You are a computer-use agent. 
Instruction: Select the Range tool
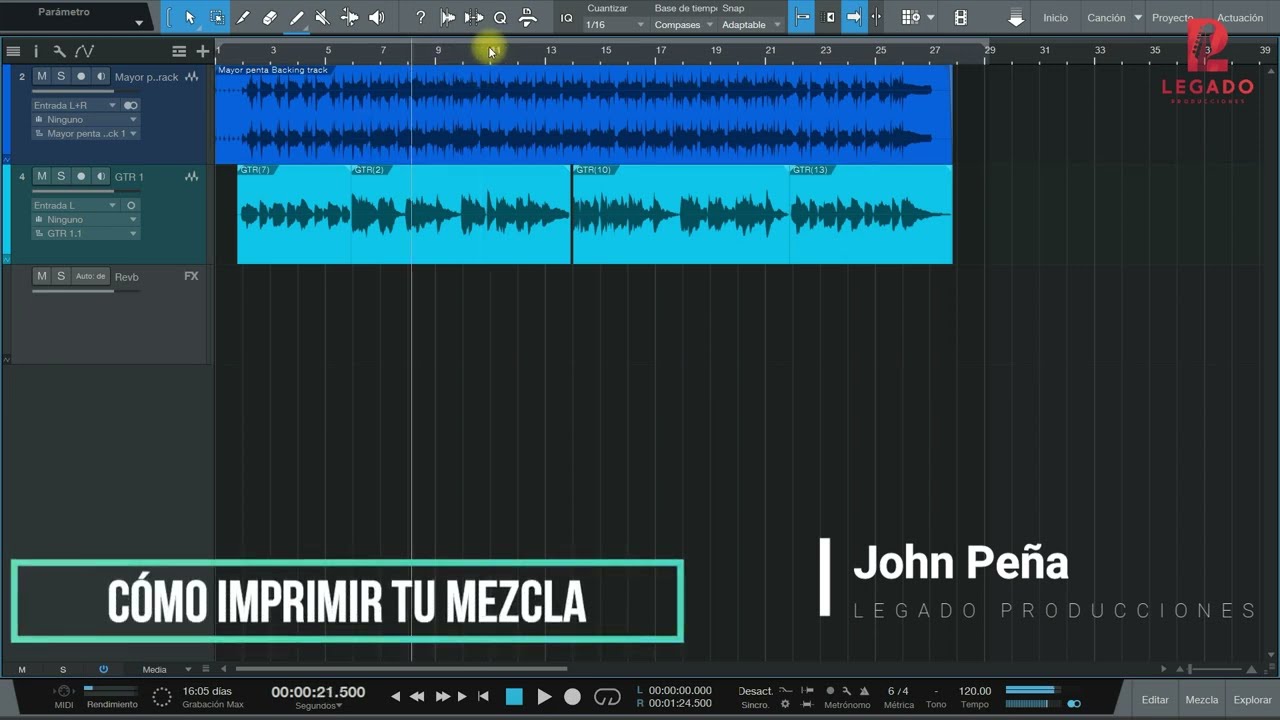pos(217,17)
